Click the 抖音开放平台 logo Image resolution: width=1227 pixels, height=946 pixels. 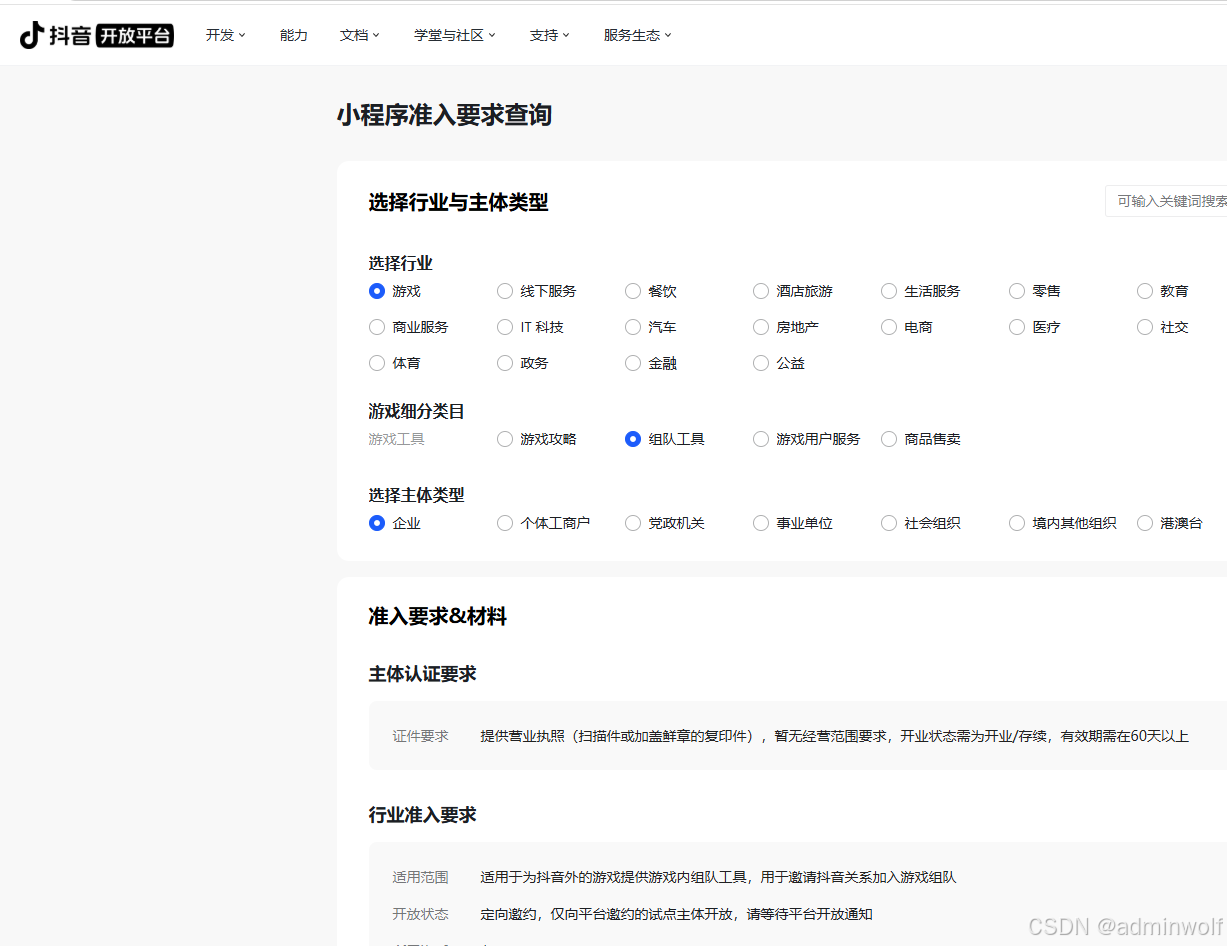tap(96, 35)
